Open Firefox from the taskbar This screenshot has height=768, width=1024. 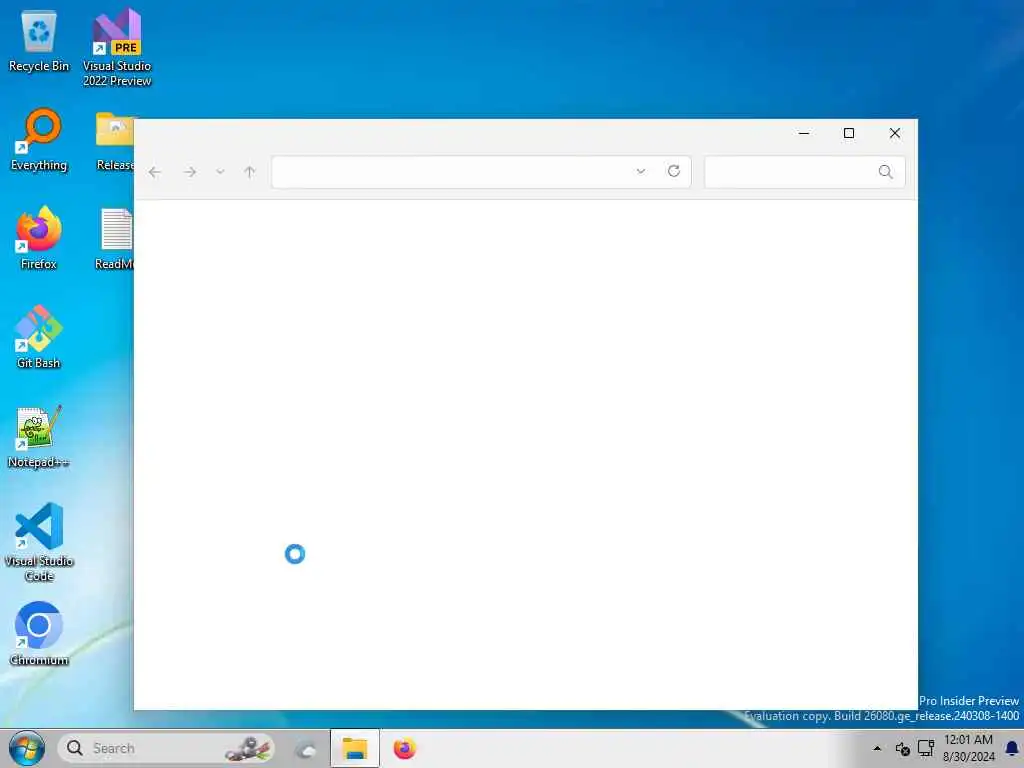point(404,748)
